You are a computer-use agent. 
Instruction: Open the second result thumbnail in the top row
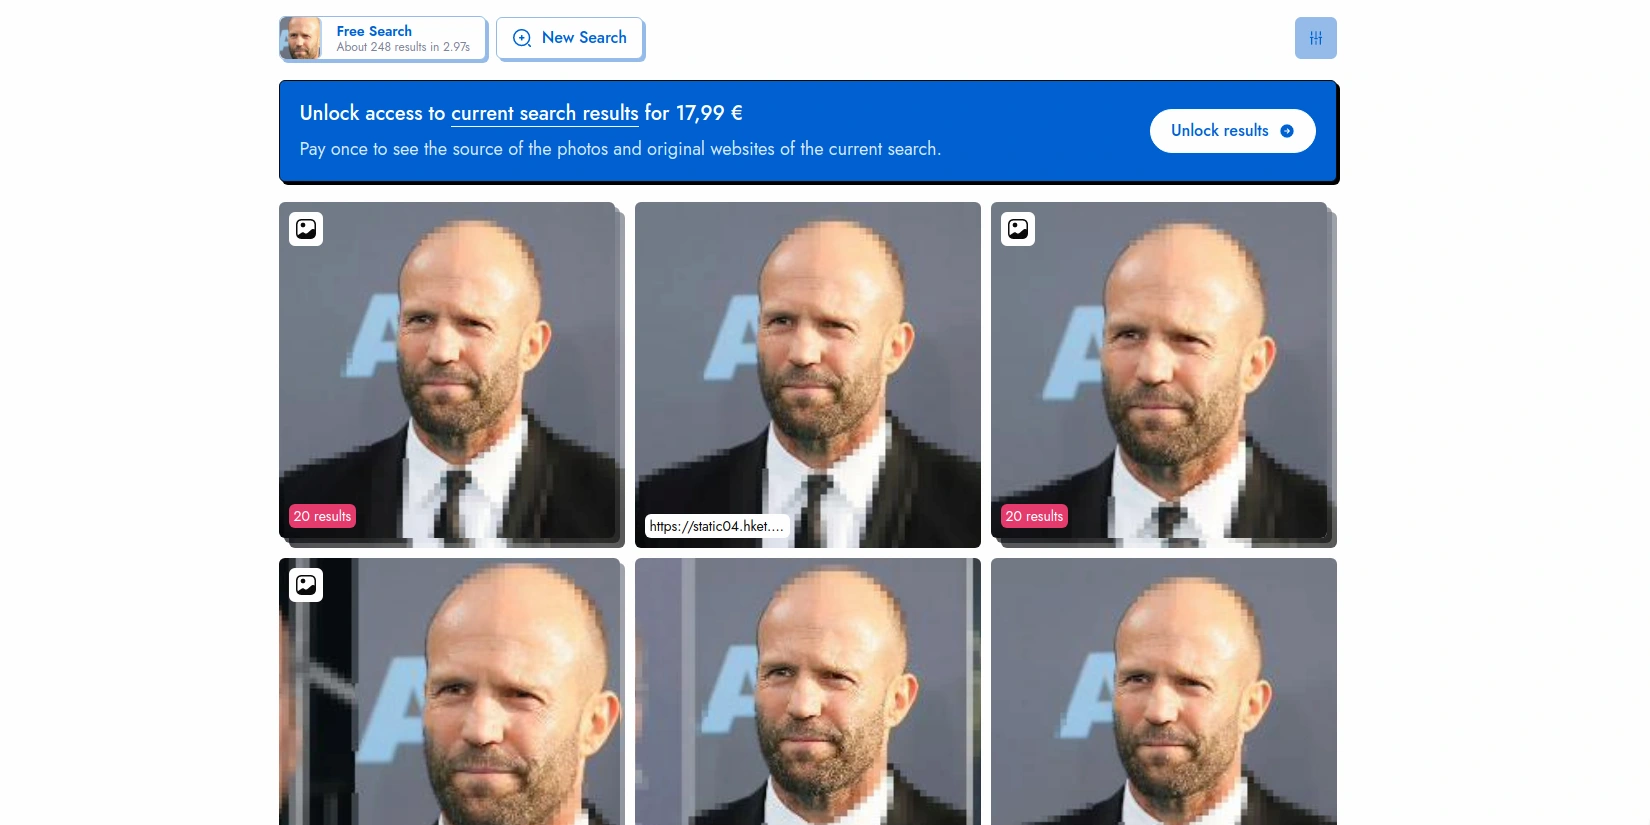[x=808, y=375]
